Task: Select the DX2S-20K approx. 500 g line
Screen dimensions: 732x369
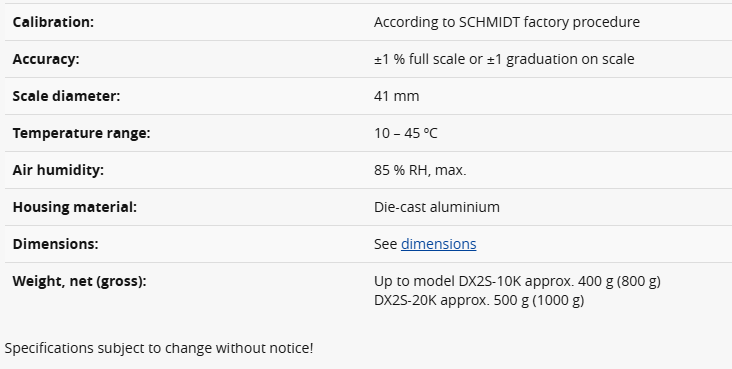Action: pos(479,300)
